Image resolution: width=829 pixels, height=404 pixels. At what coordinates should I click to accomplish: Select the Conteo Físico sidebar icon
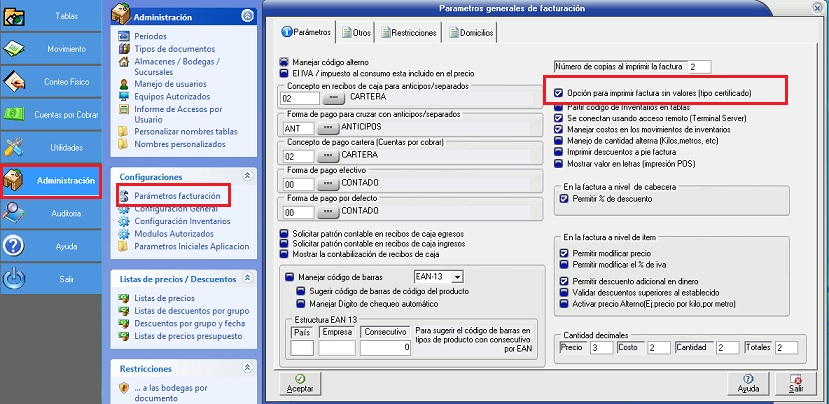(17, 82)
